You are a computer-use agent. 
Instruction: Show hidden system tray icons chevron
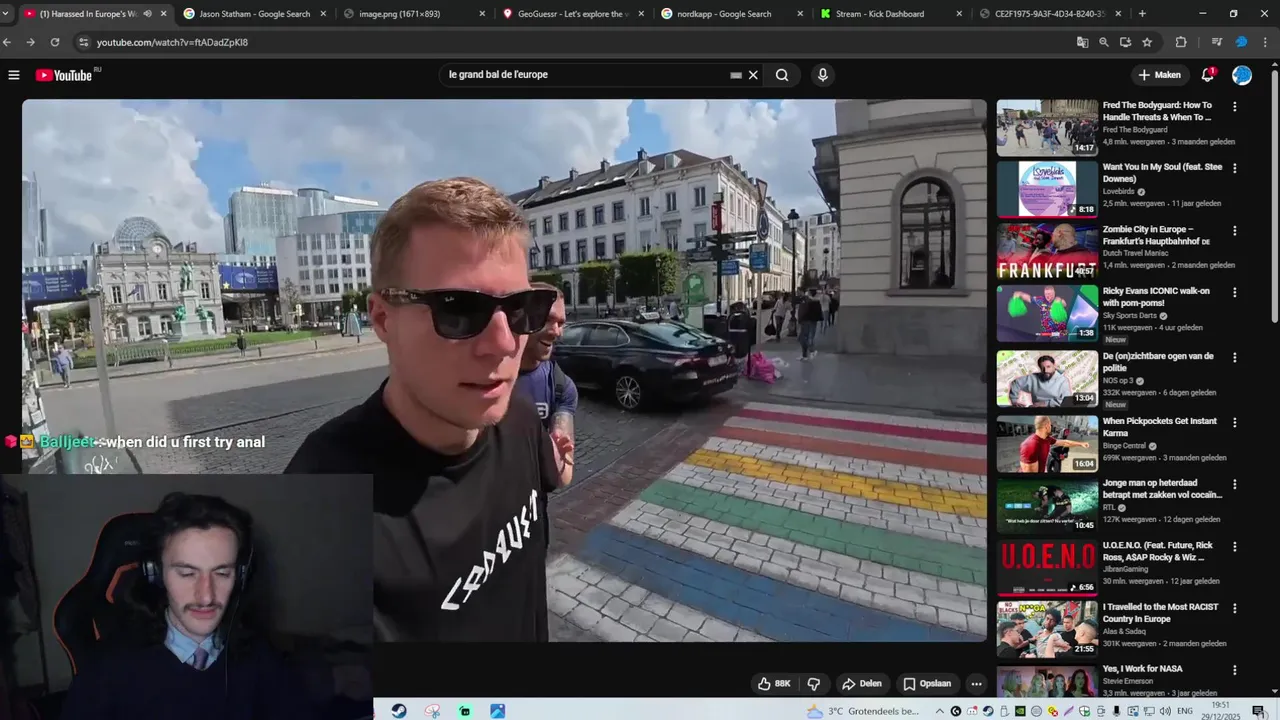pyautogui.click(x=939, y=711)
